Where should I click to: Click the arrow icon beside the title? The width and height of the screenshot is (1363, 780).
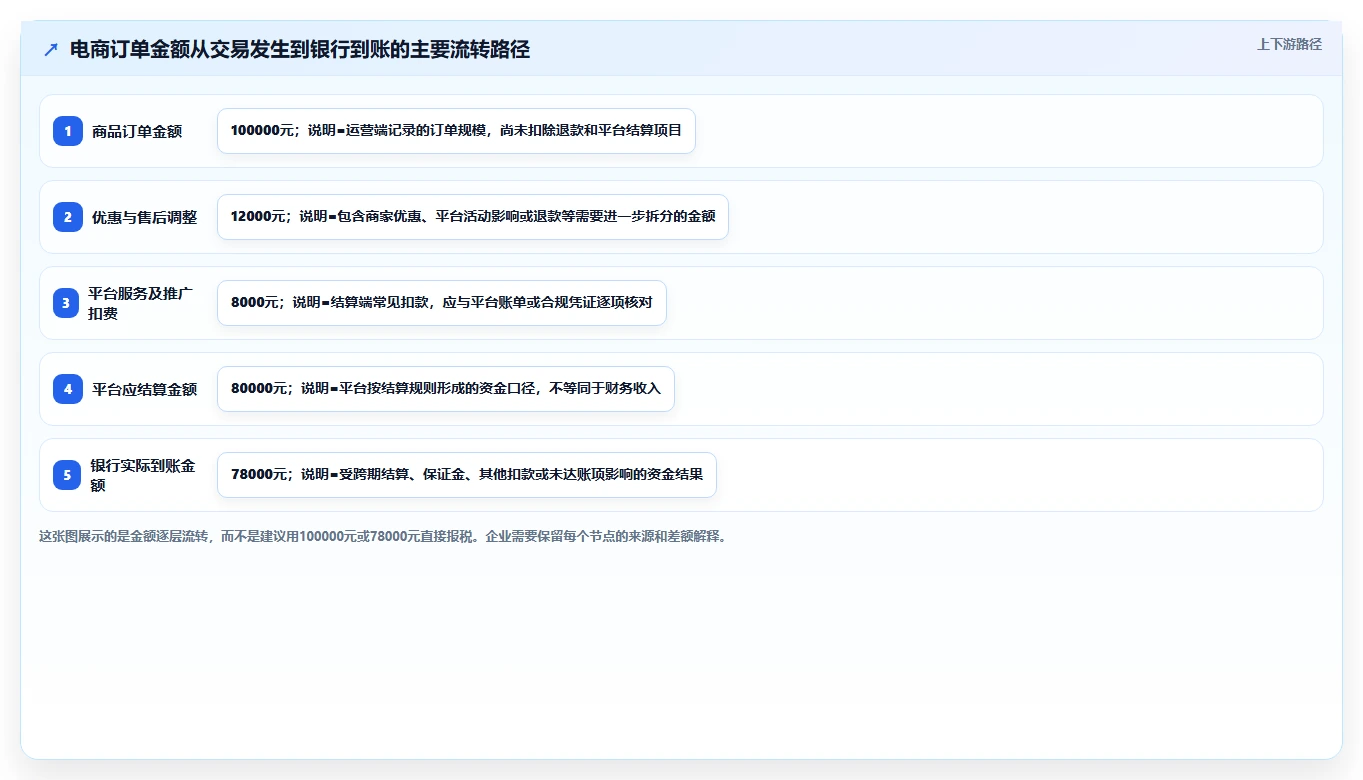coord(51,49)
